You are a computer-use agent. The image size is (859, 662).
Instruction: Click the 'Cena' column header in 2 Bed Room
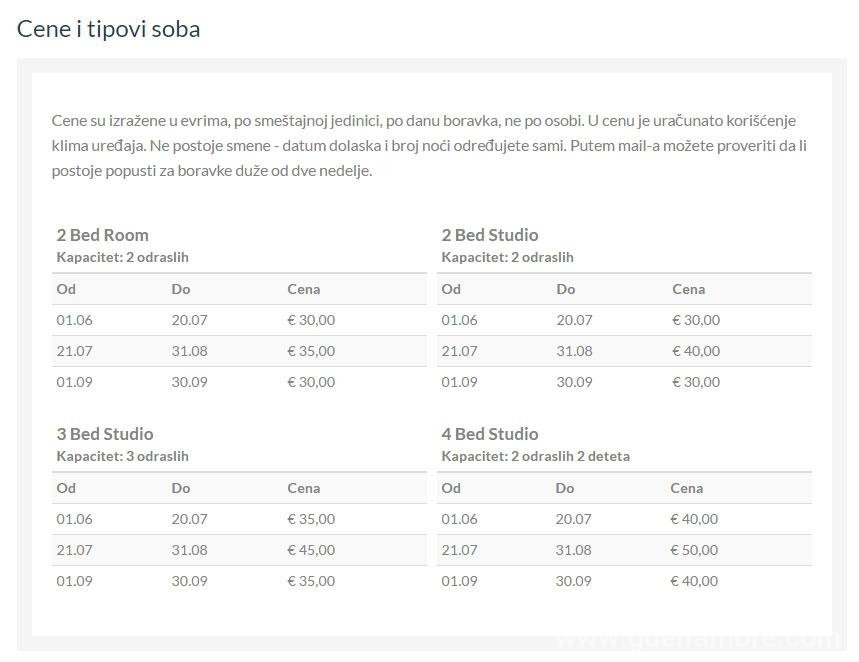pos(303,289)
